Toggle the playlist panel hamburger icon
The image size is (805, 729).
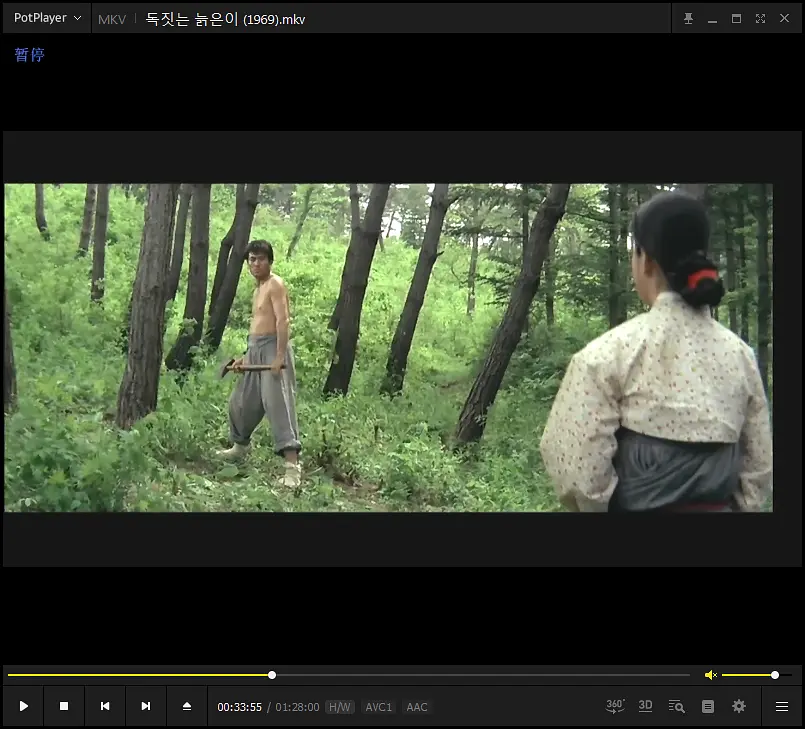782,706
